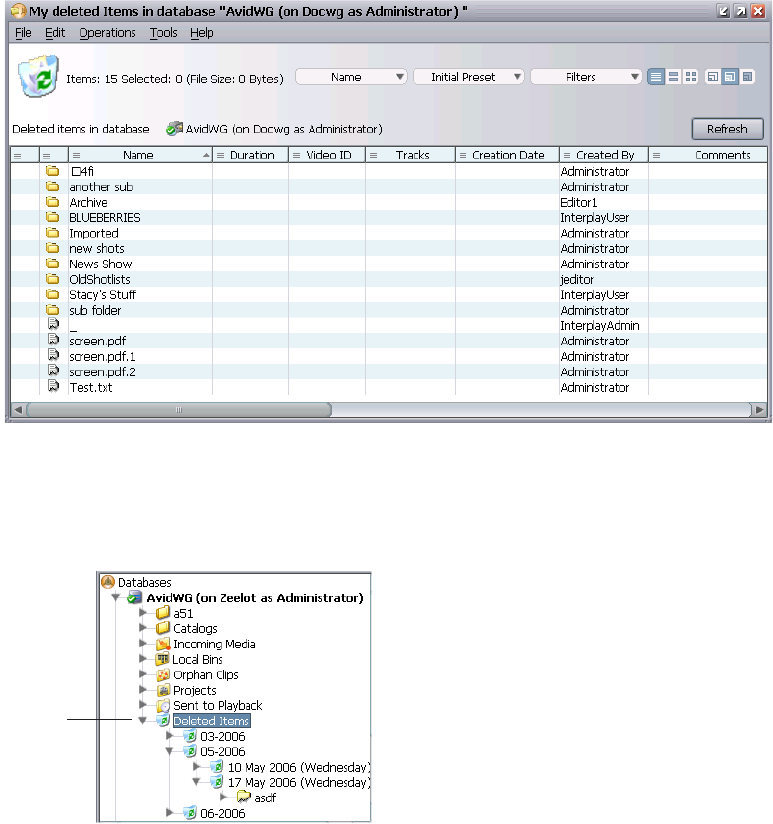
Task: Select the Deleted Items tree entry
Action: click(x=211, y=720)
